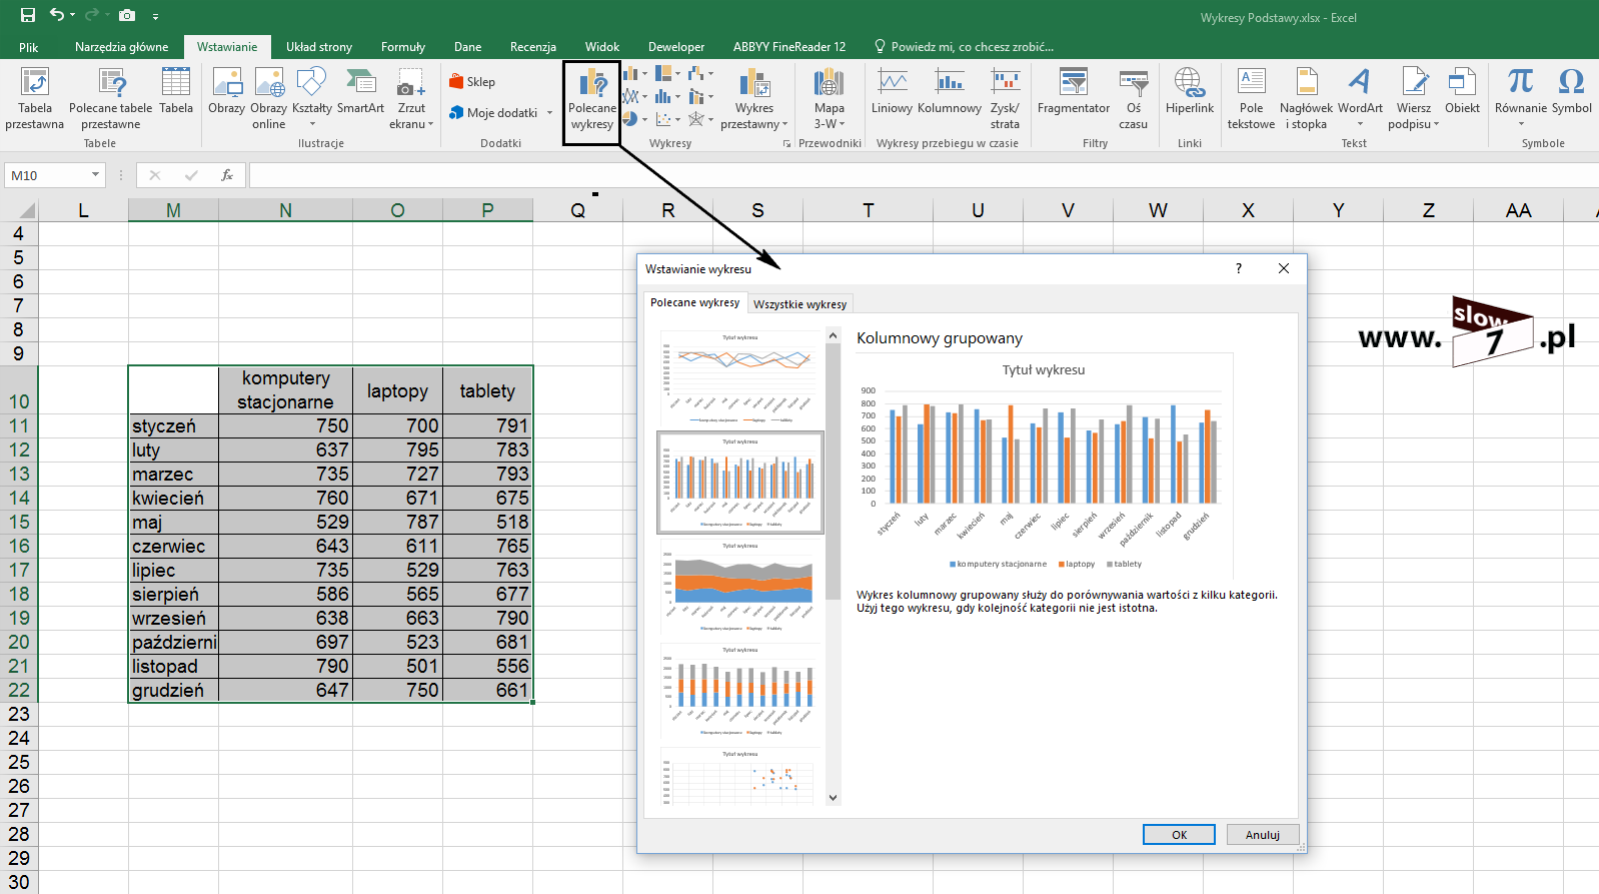The height and width of the screenshot is (894, 1599).
Task: Confirm the chart dialog with OK
Action: pyautogui.click(x=1179, y=834)
